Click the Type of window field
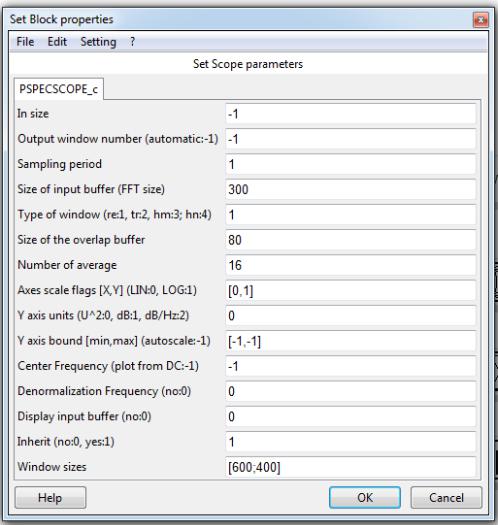 coord(350,215)
